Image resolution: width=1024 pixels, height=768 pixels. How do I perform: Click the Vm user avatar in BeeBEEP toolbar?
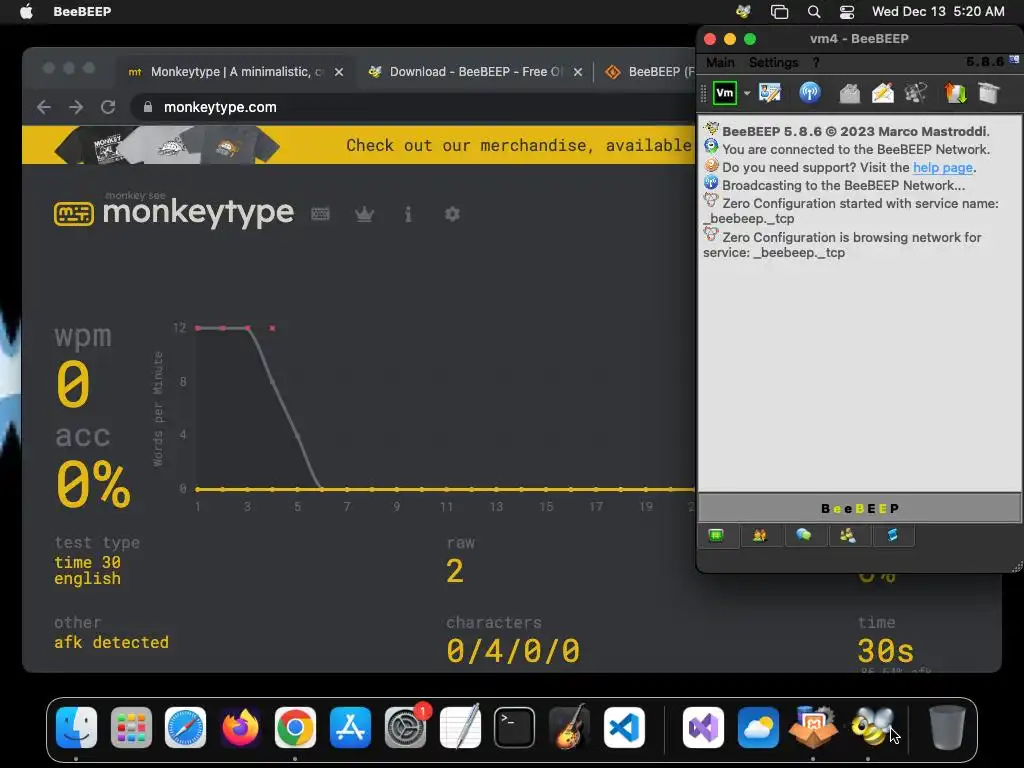[x=724, y=93]
